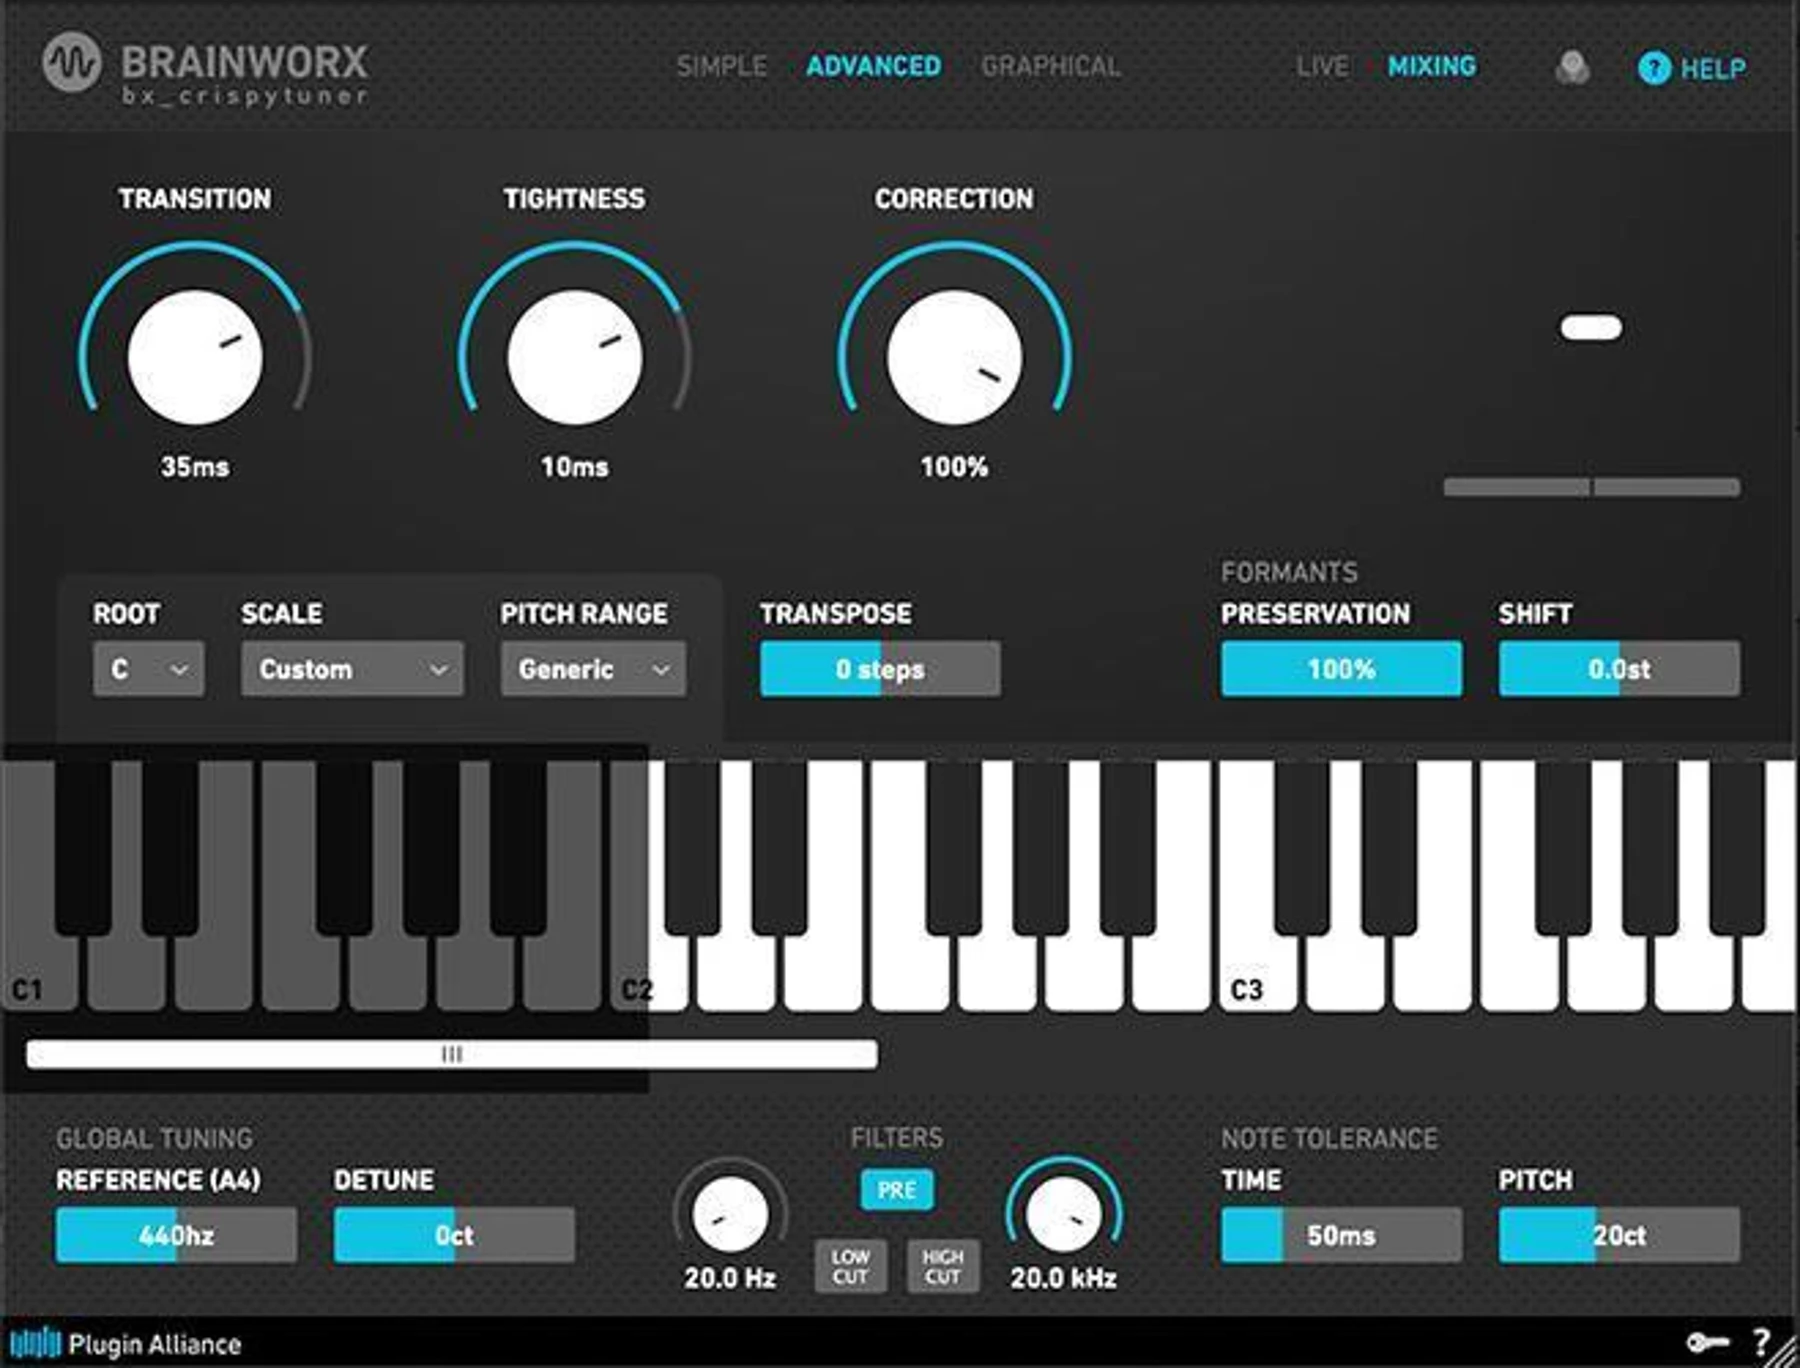Click the high cut 20.0 kHz knob
The image size is (1800, 1368).
coord(1064,1214)
